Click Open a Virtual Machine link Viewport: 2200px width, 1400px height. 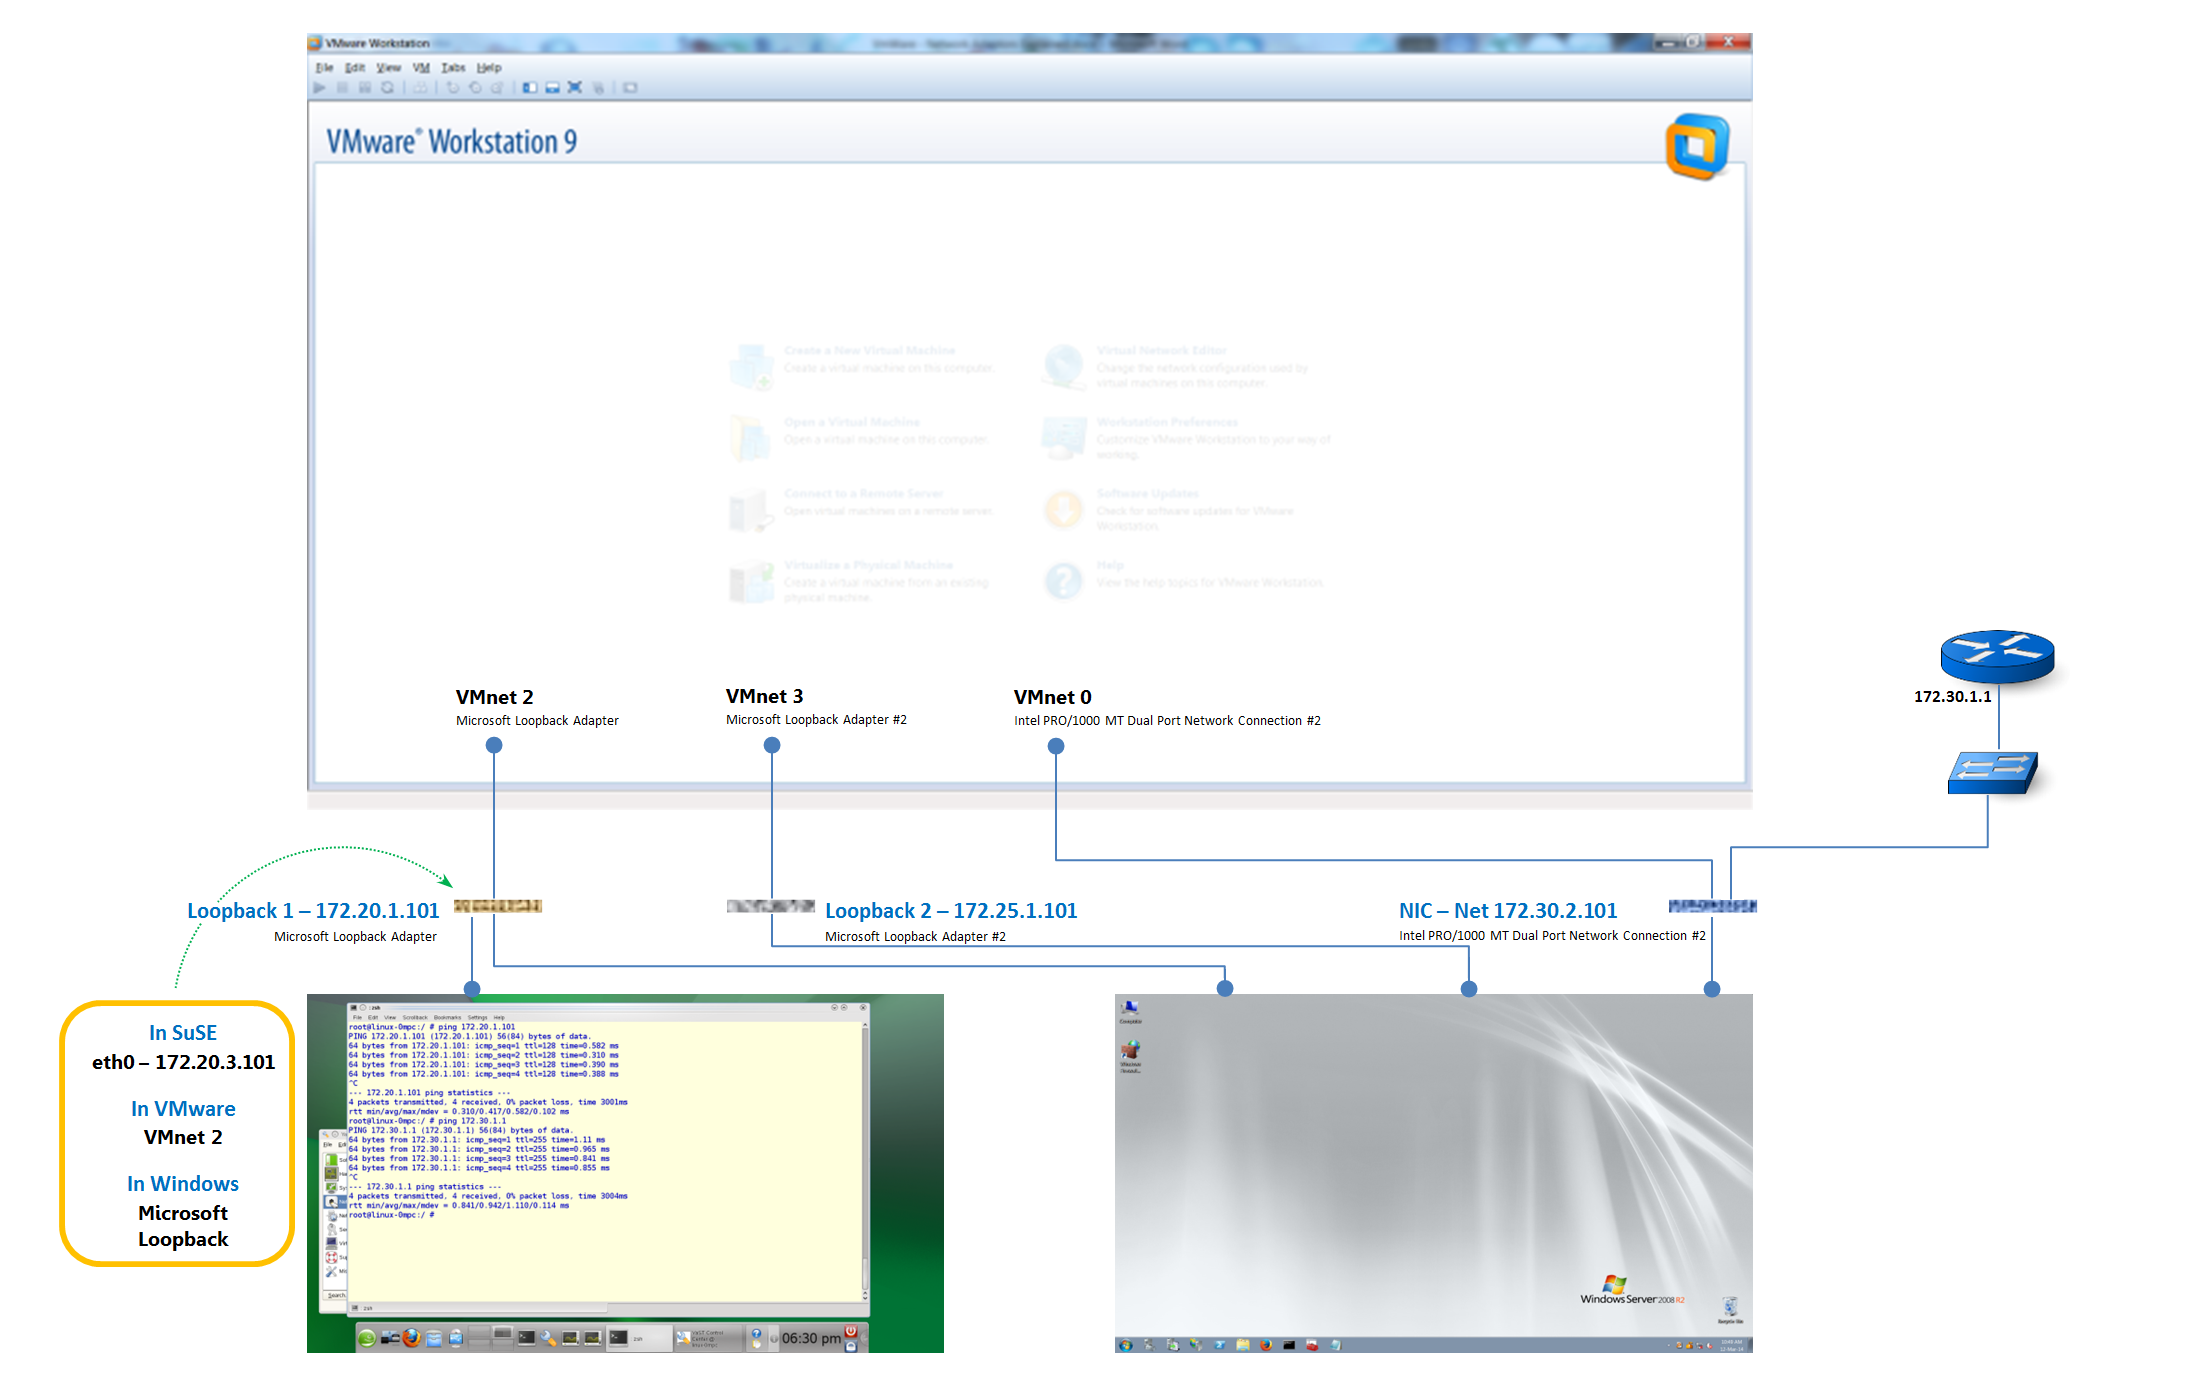point(851,422)
